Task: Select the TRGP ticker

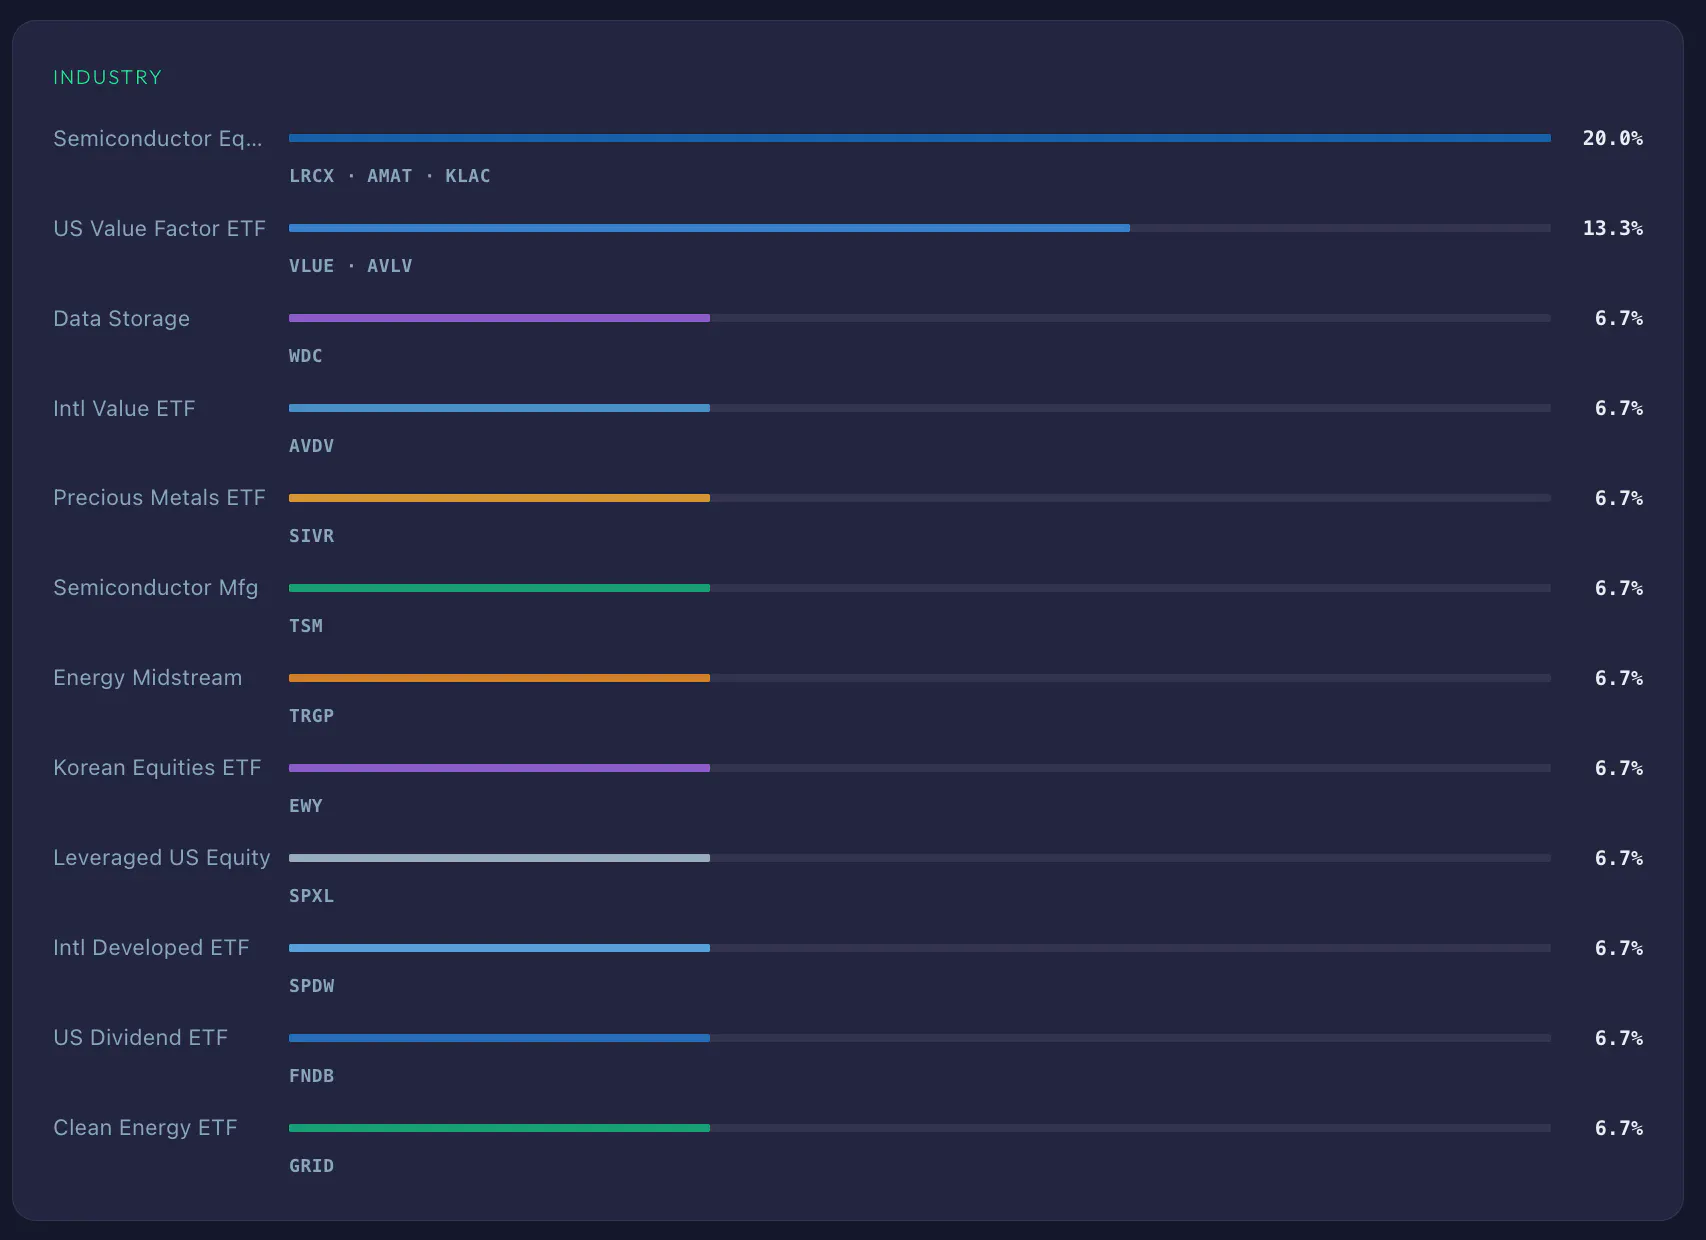Action: 312,716
